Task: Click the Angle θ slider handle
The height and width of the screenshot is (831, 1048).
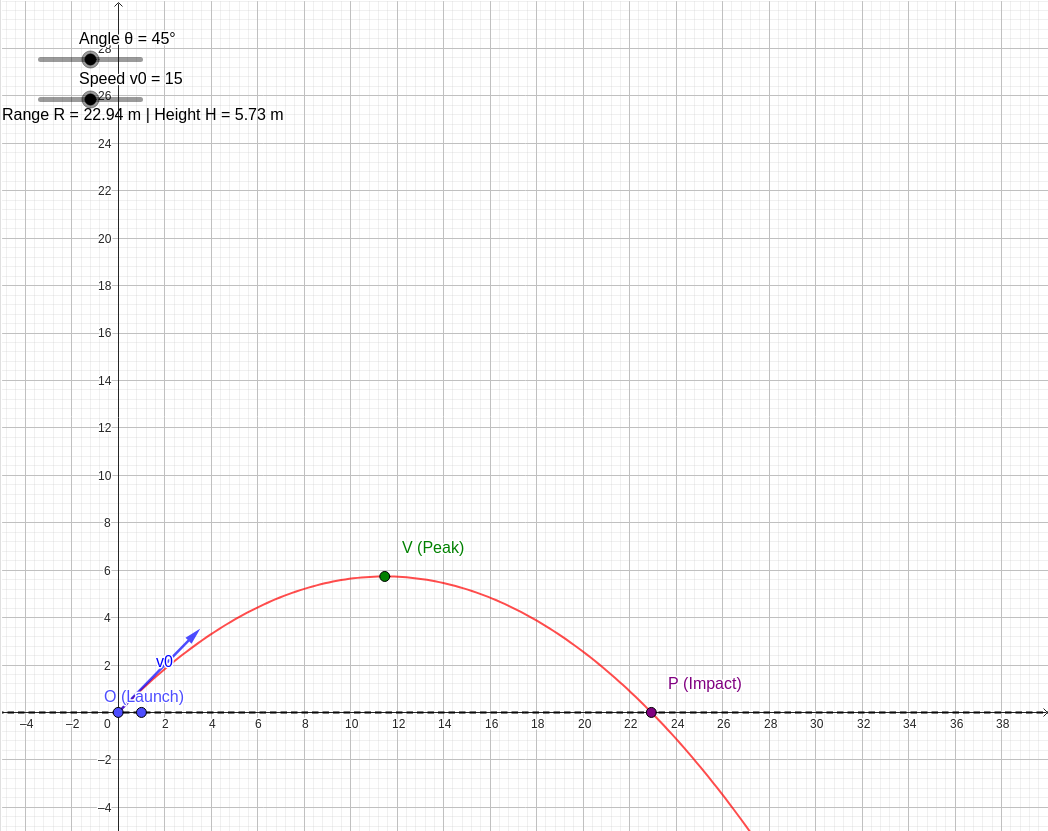Action: [90, 60]
